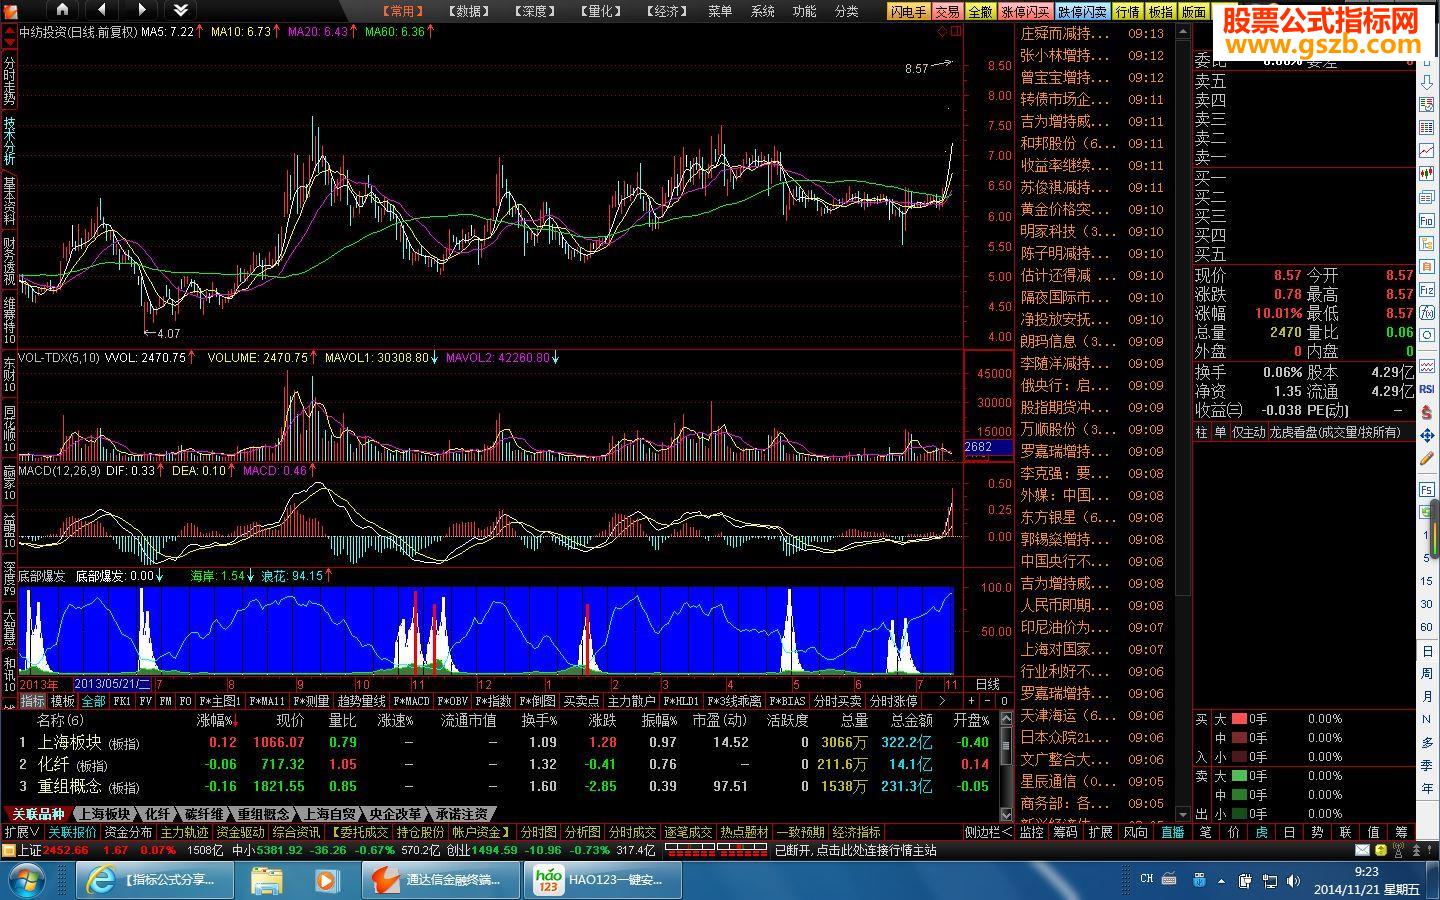The width and height of the screenshot is (1440, 900).
Task: Collapse the 侧边栏< sidebar
Action: 989,832
